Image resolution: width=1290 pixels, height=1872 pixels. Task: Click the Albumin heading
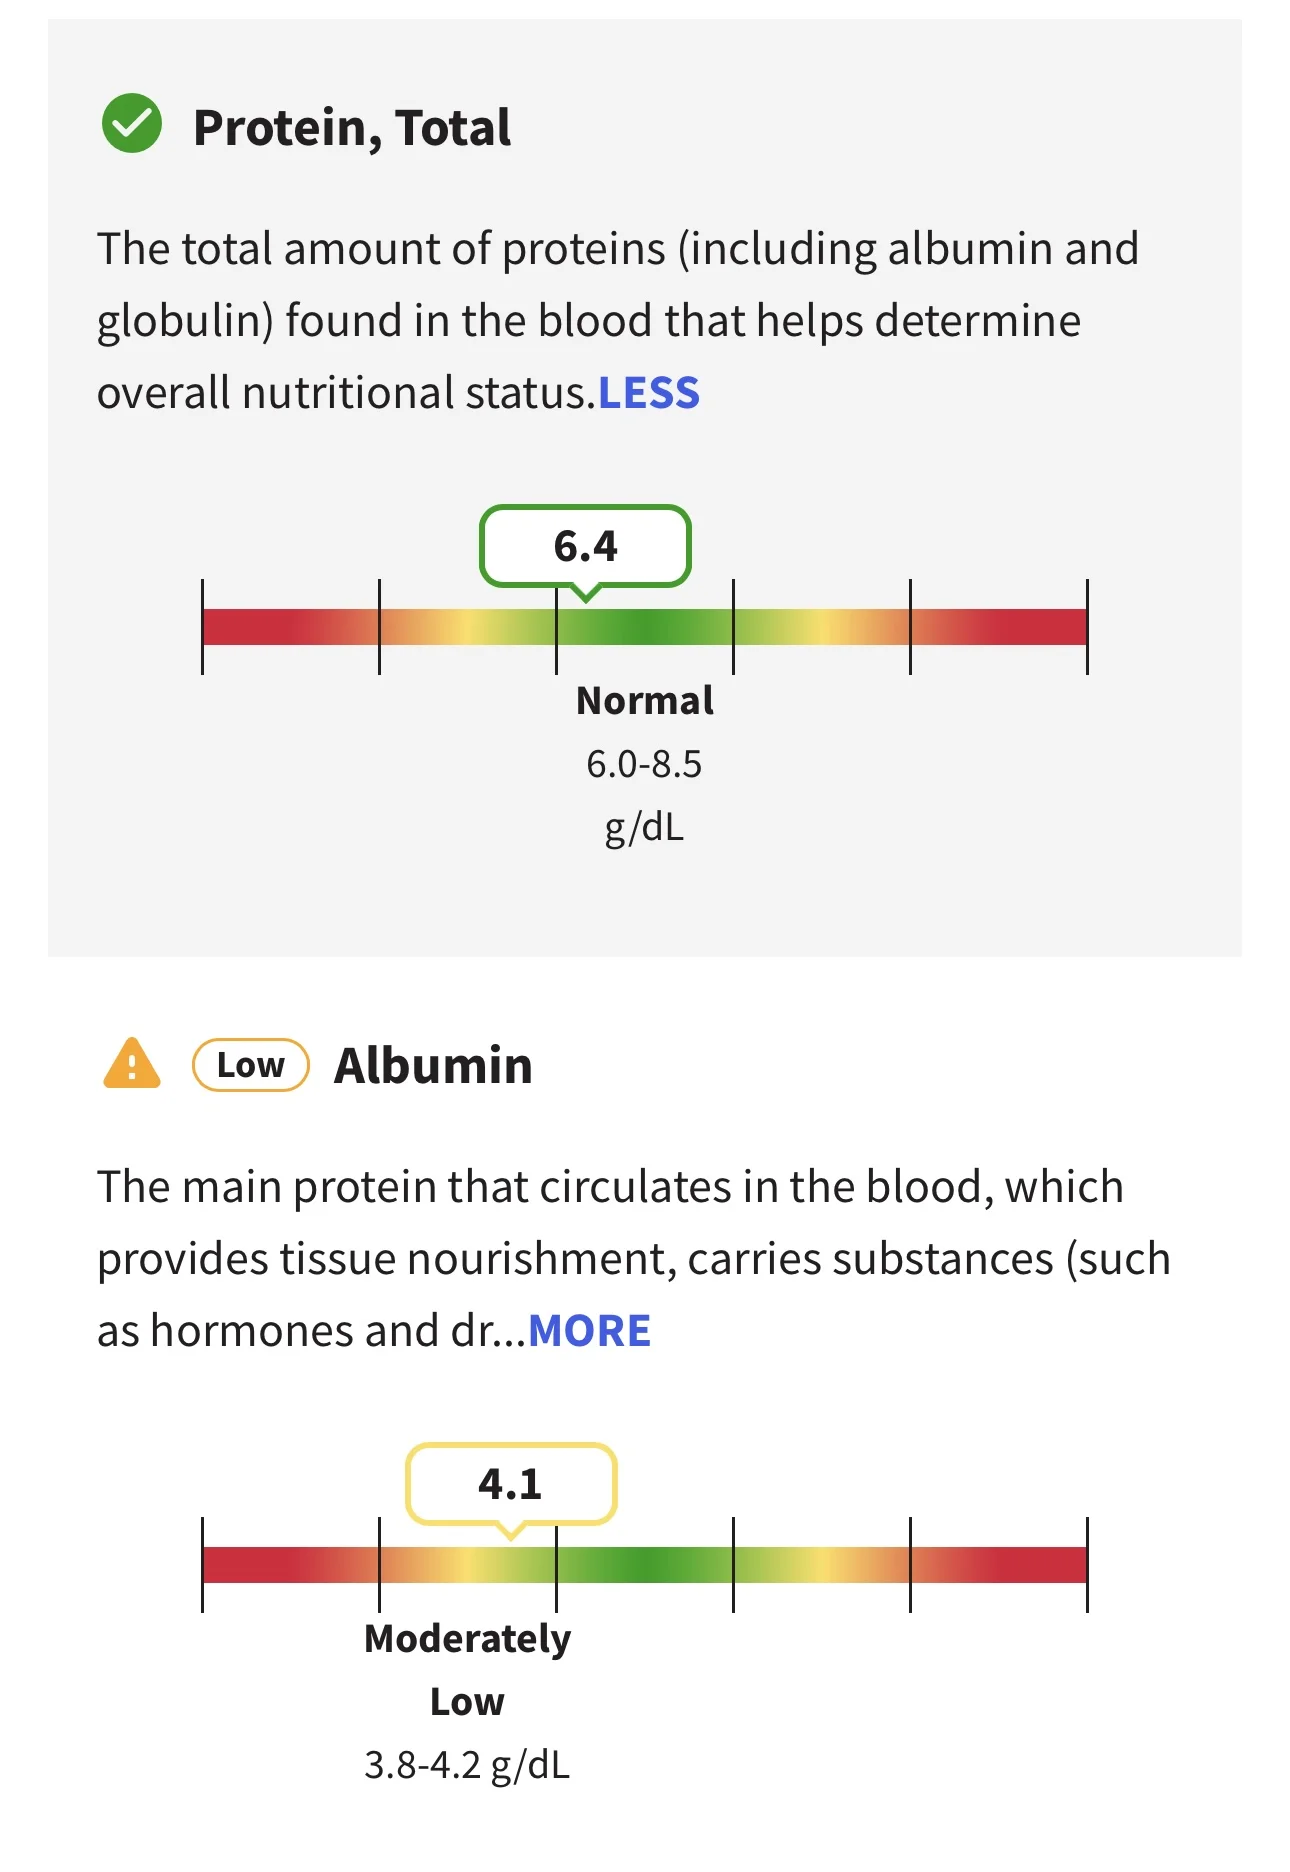433,1065
